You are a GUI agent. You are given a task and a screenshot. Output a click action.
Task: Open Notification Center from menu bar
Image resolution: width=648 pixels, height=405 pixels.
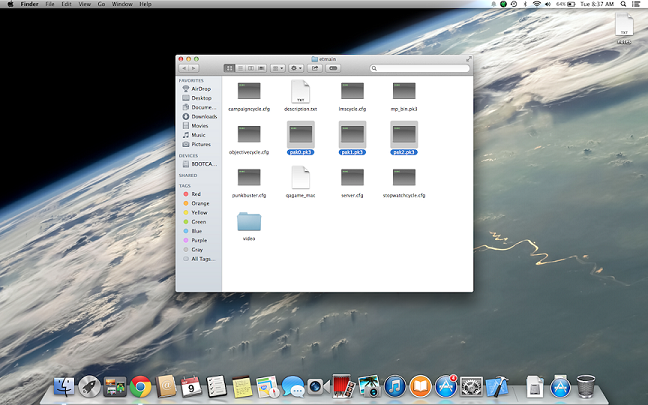coord(637,4)
